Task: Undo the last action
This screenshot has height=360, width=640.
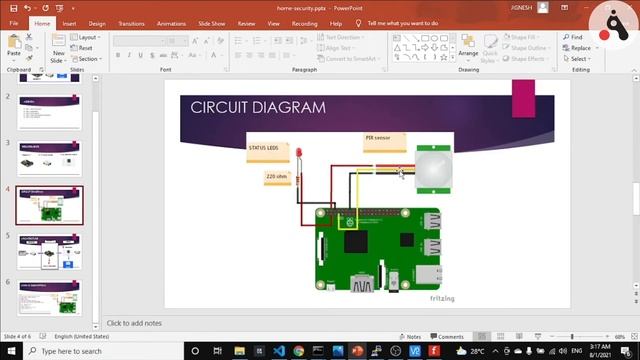Action: (x=27, y=8)
